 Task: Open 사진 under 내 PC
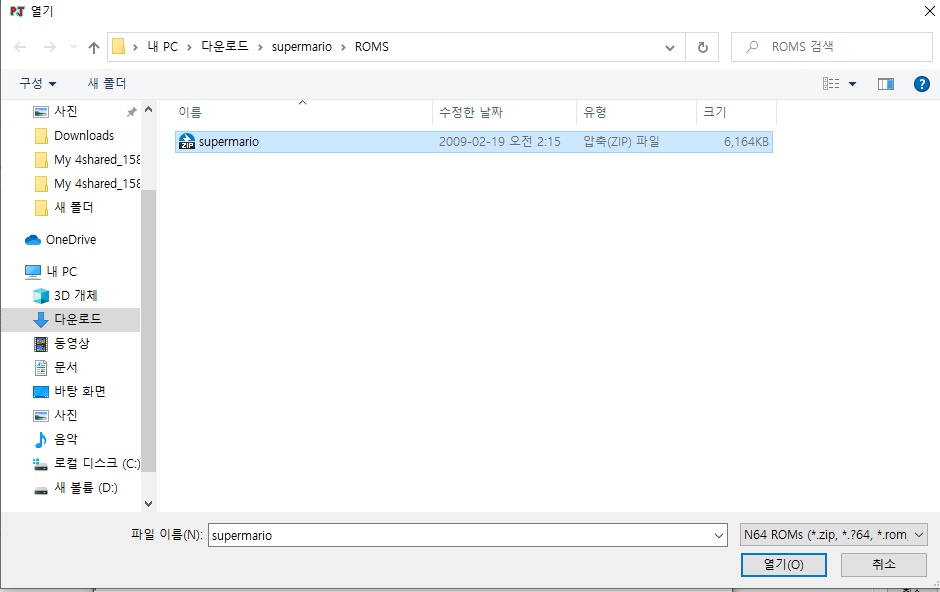pyautogui.click(x=65, y=415)
